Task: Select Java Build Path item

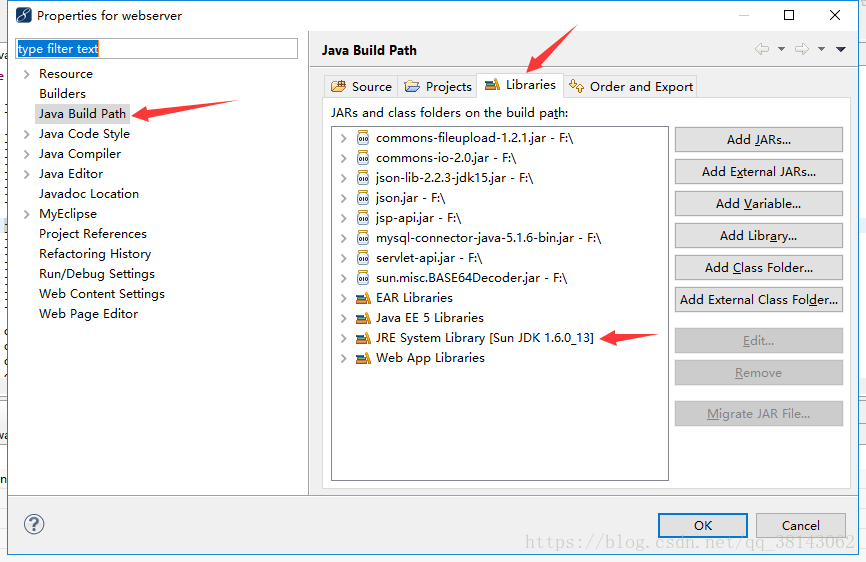Action: point(82,114)
